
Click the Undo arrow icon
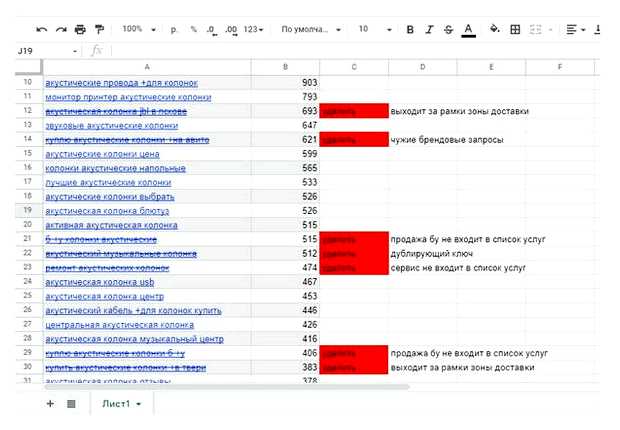(x=43, y=30)
